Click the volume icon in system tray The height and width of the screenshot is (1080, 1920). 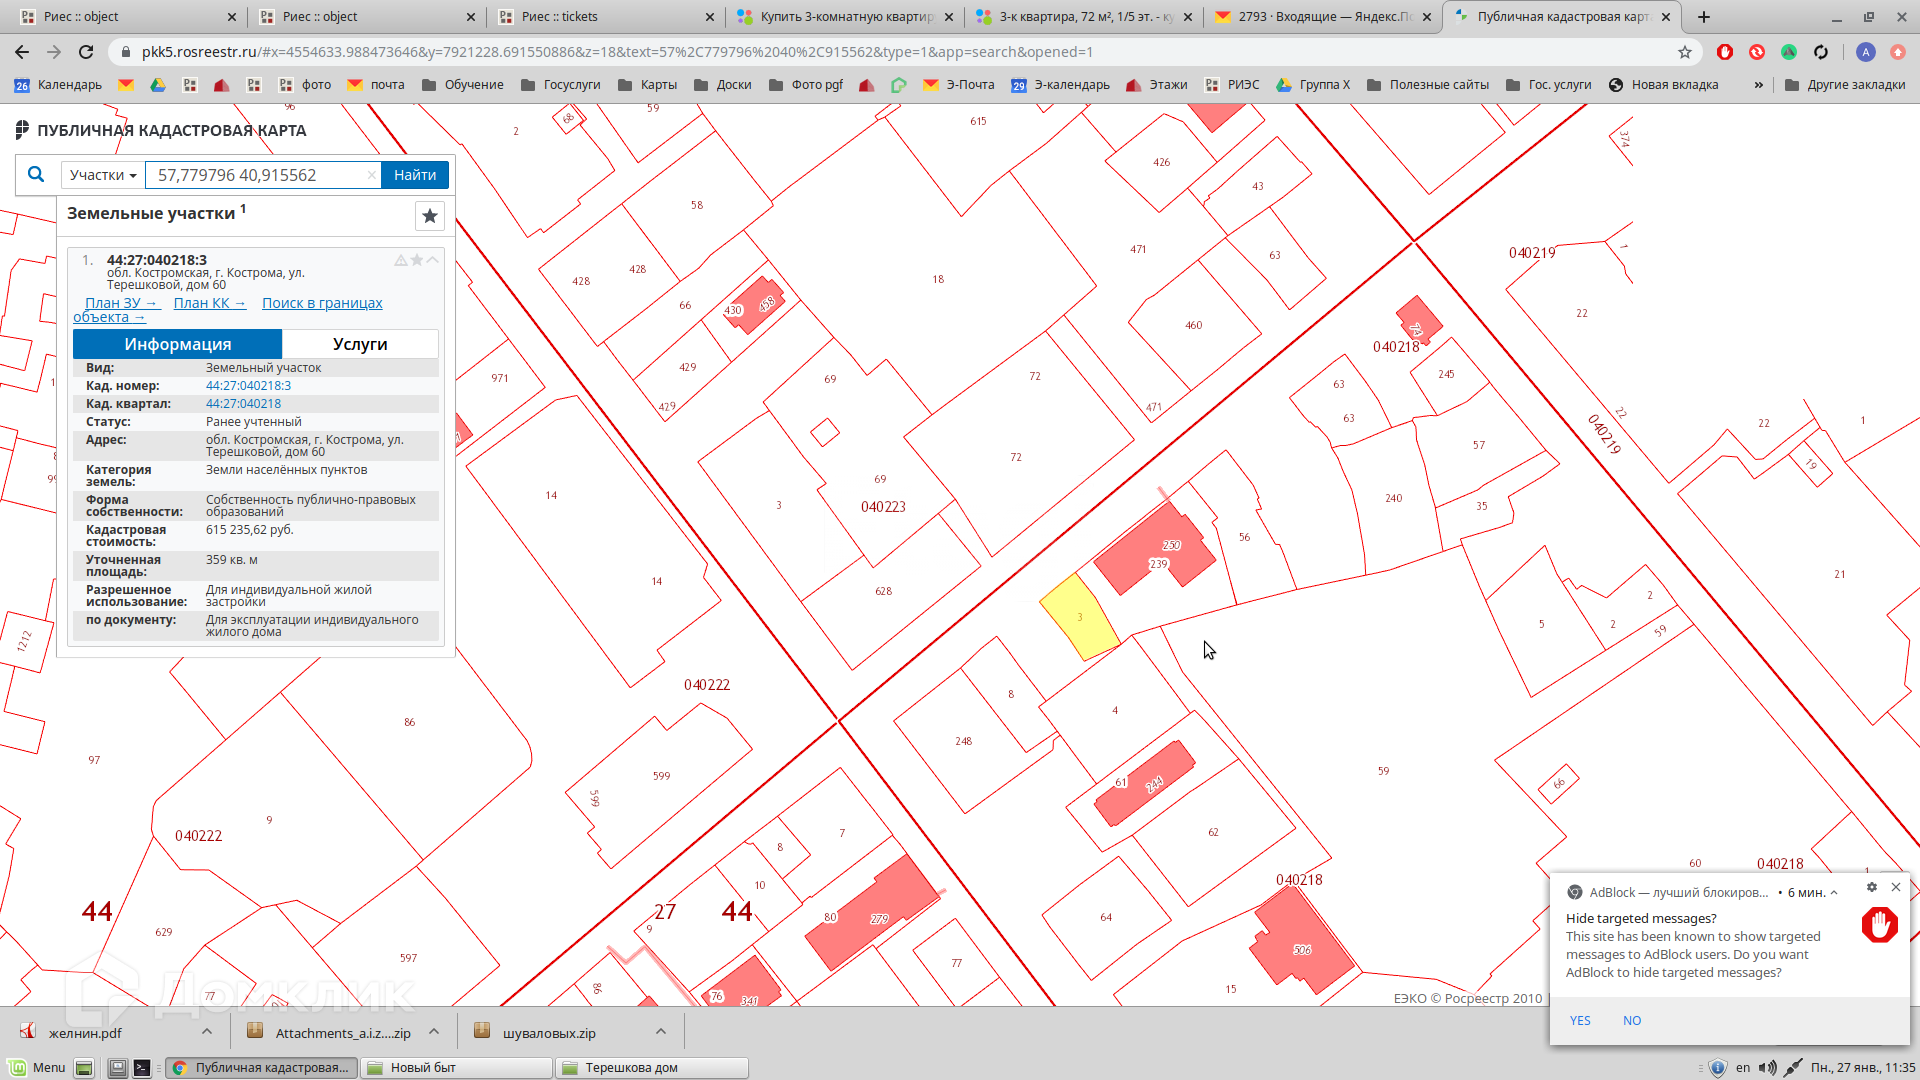(x=1768, y=1068)
